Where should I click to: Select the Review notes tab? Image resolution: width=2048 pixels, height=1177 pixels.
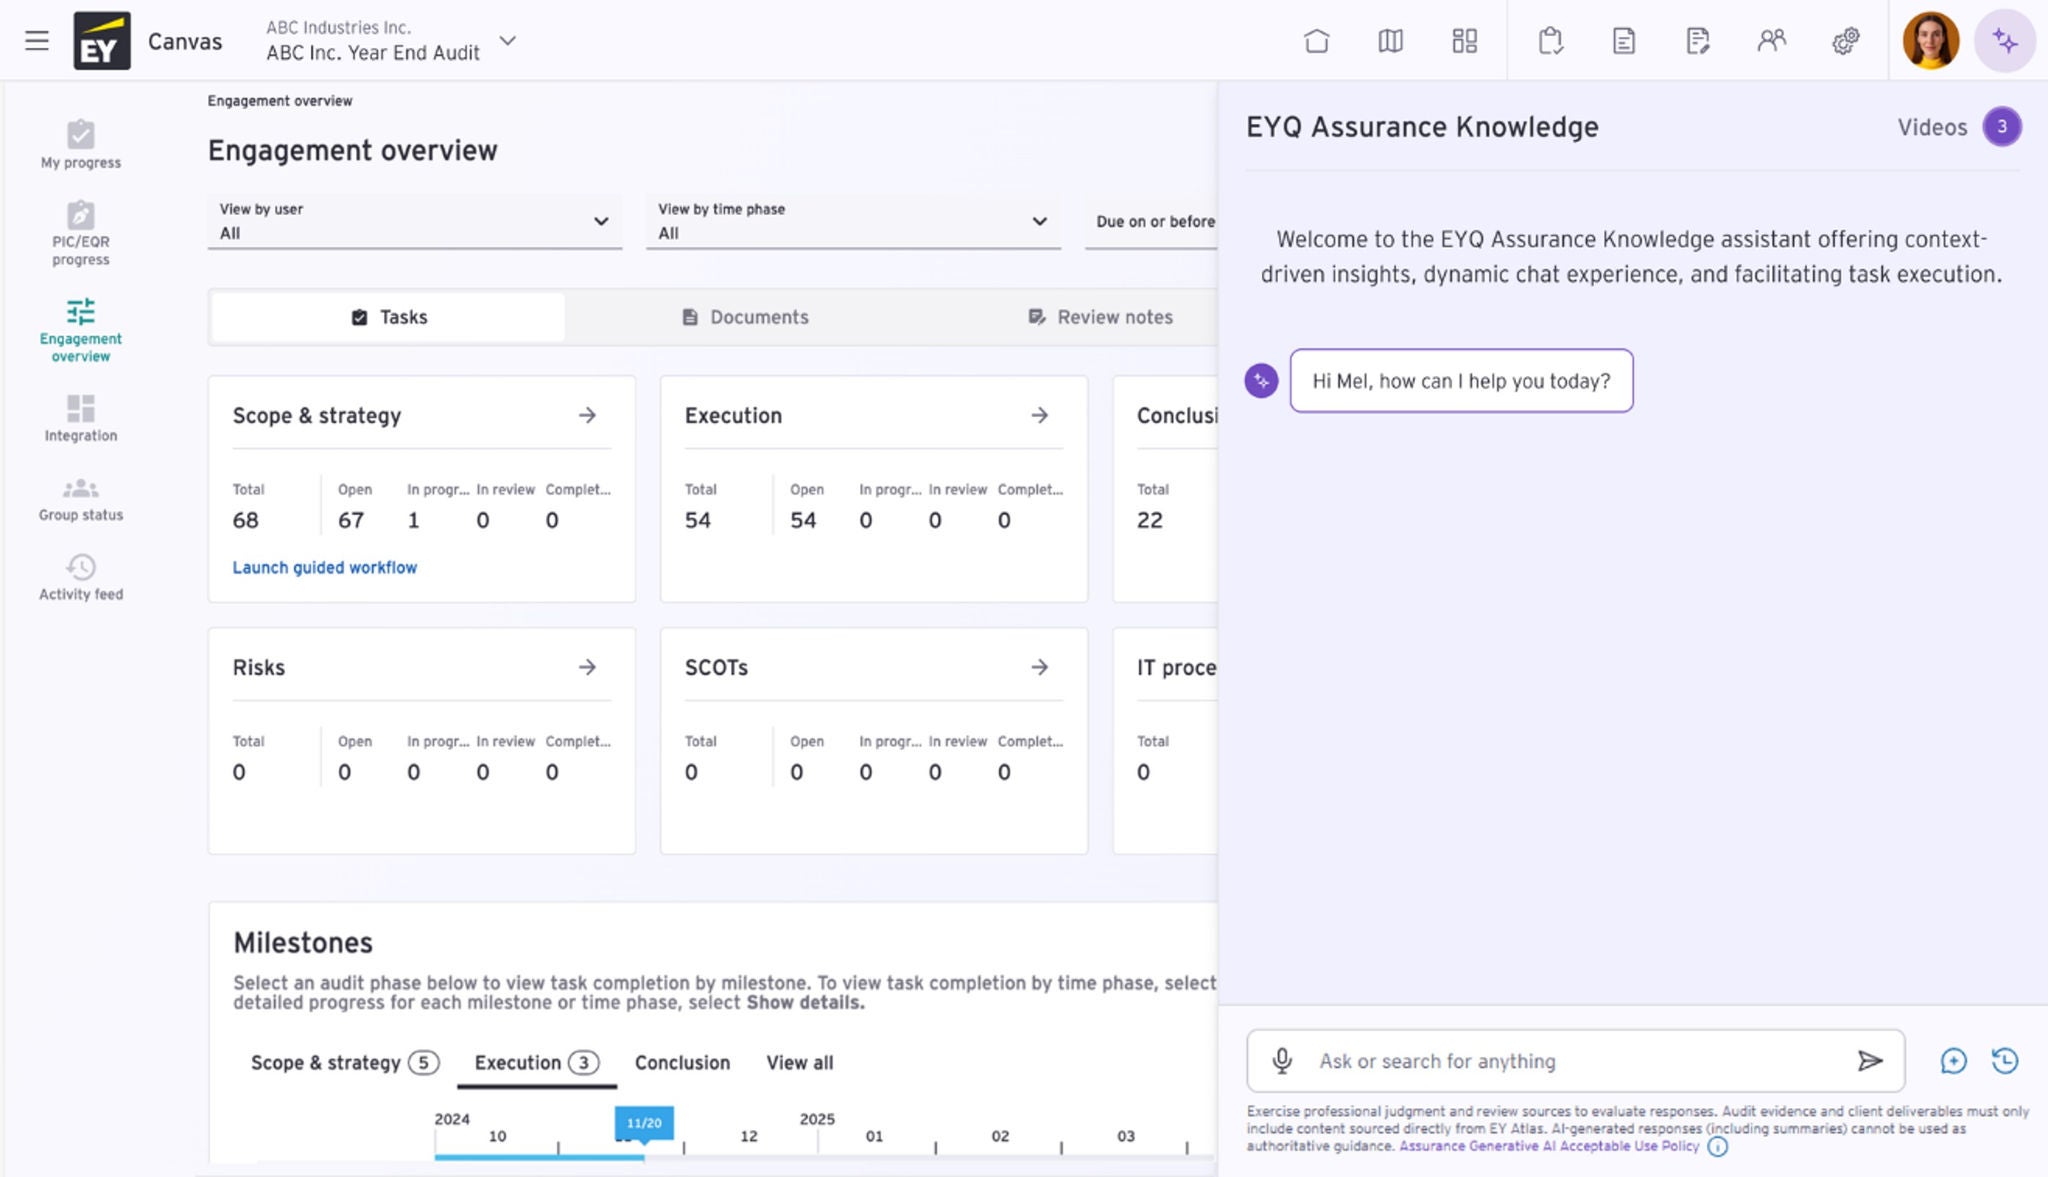[1100, 317]
